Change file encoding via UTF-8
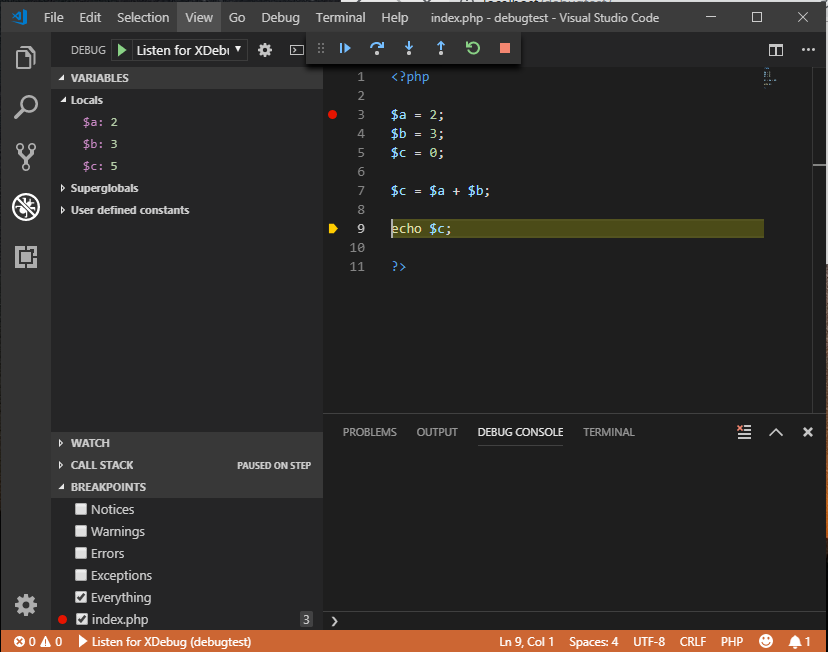Screen dimensions: 828x652 tap(649, 641)
